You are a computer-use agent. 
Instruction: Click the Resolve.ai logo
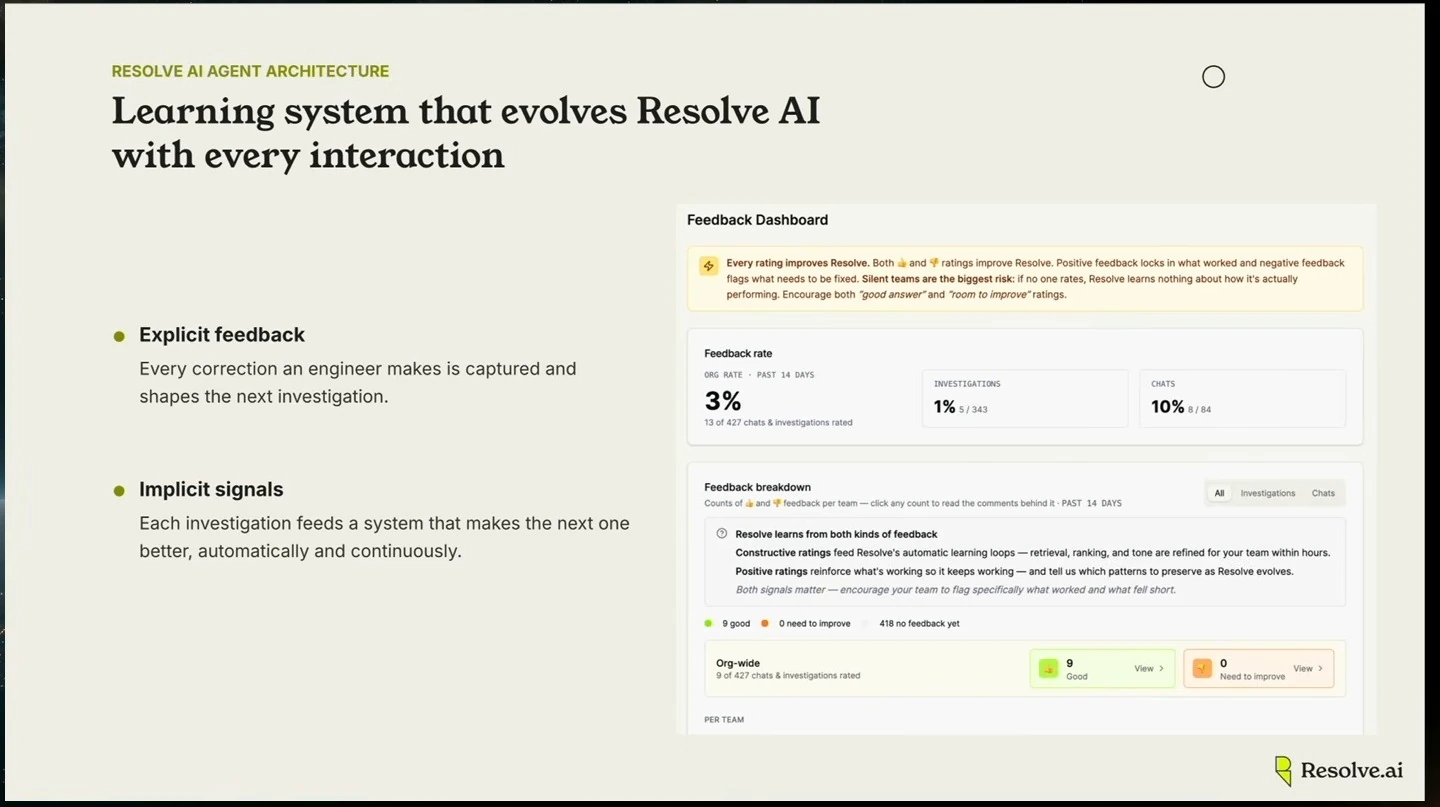[x=1339, y=770]
